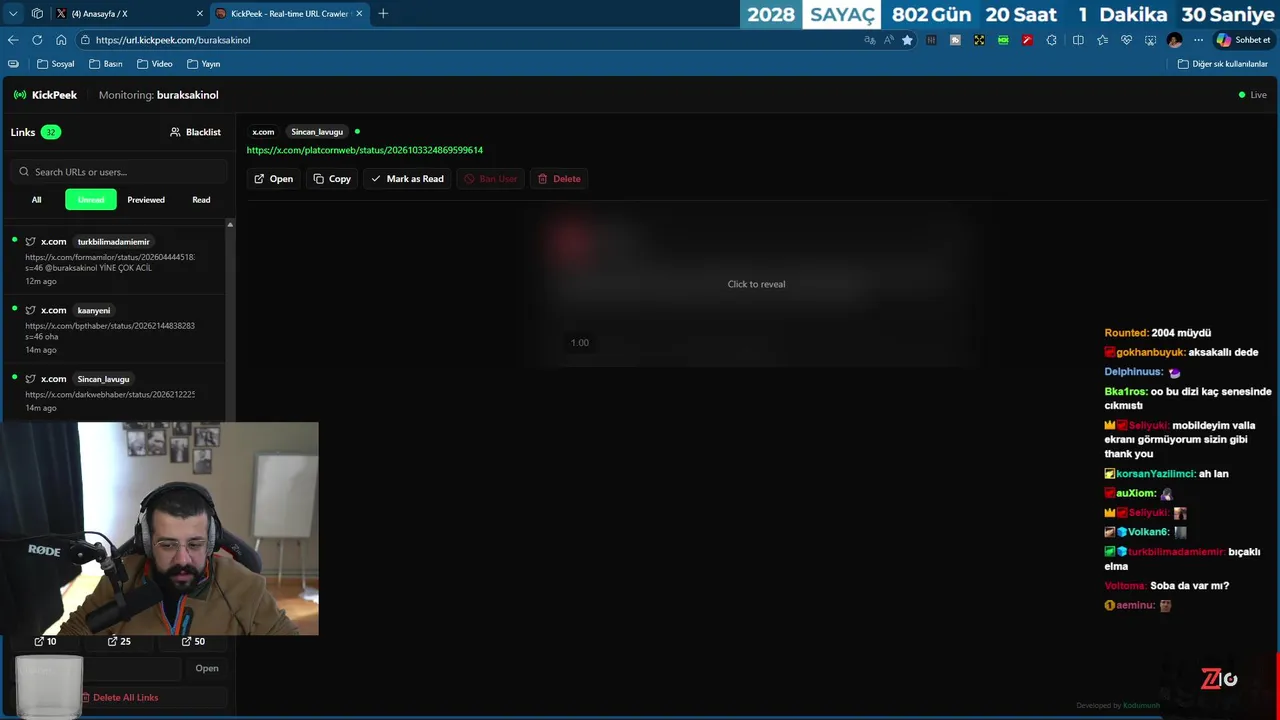Open the browser settings and more menu
The image size is (1280, 720).
1198,40
